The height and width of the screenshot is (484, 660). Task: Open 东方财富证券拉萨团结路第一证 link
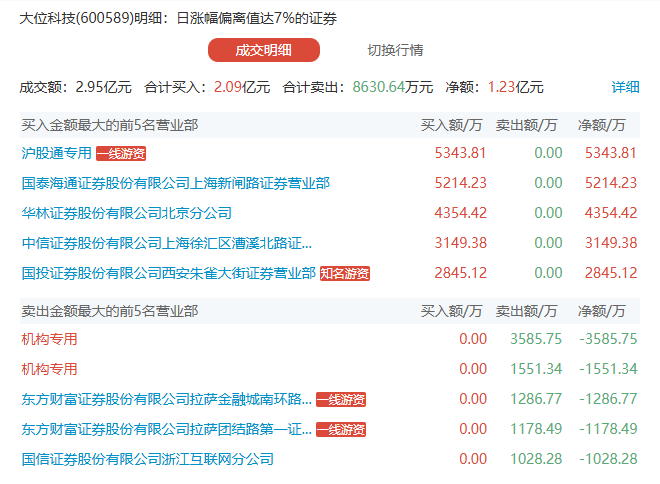point(167,429)
